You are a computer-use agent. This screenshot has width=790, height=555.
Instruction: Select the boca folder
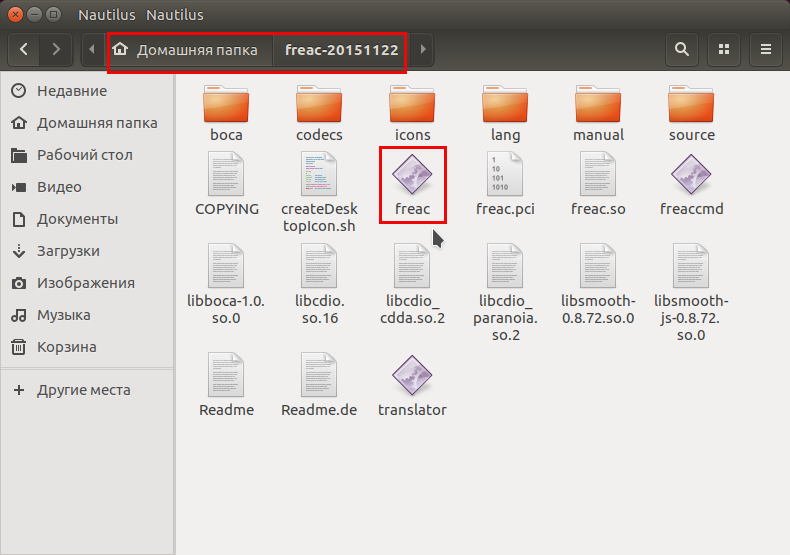click(226, 113)
